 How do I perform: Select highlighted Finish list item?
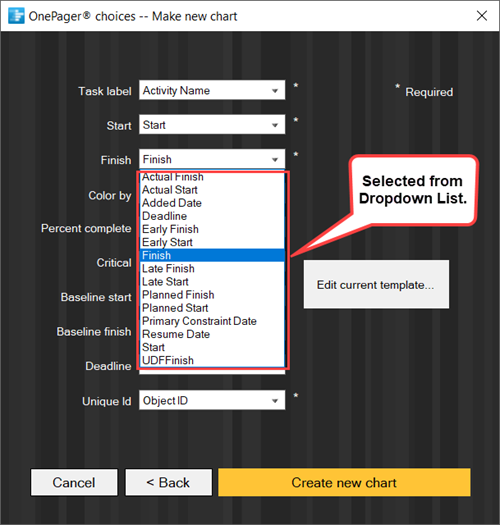coord(212,255)
